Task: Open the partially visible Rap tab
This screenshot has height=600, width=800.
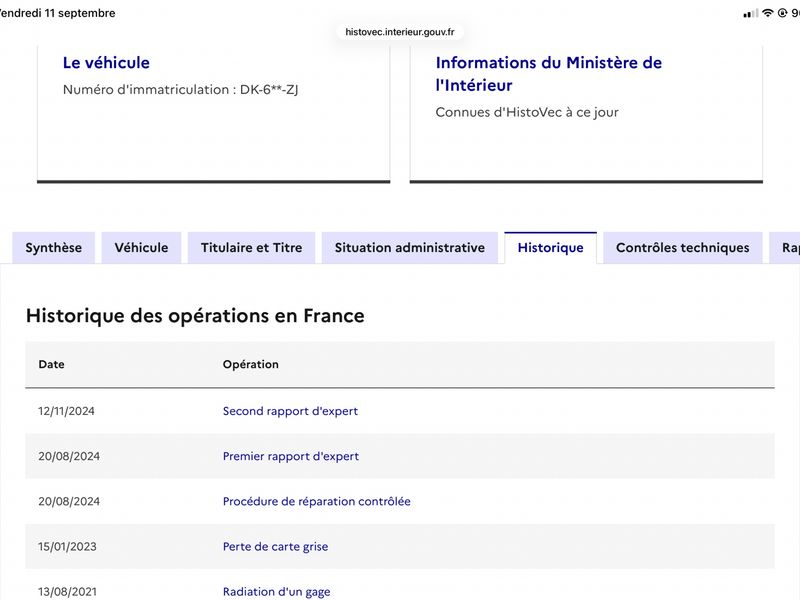Action: (785, 248)
